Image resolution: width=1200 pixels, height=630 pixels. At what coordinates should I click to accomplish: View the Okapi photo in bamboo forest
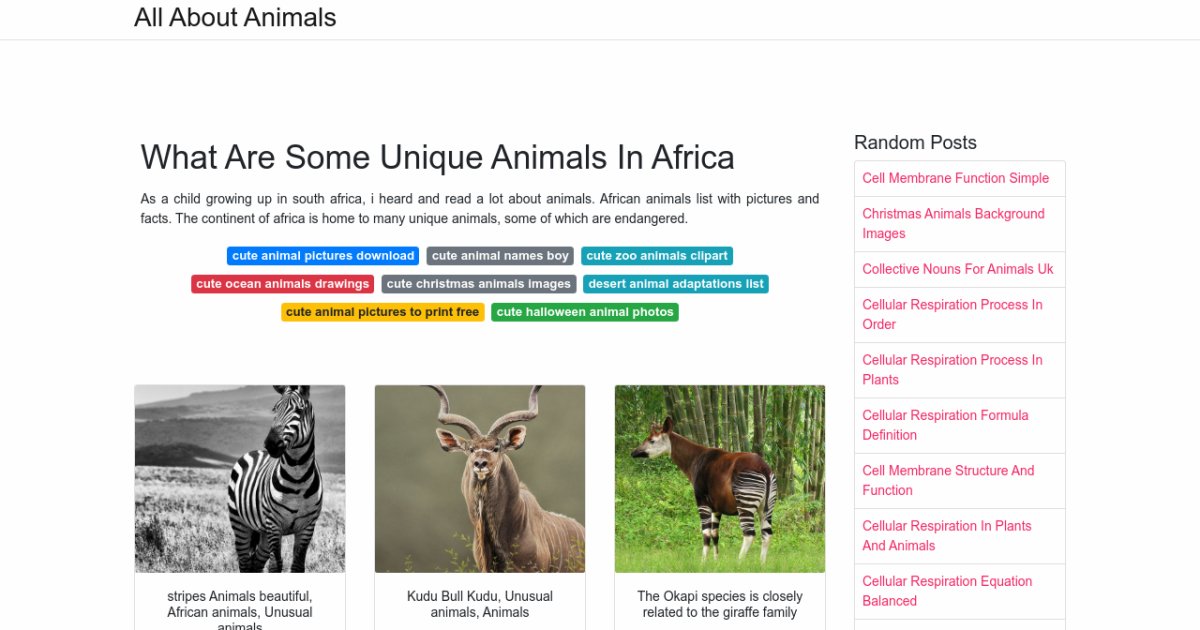coord(720,479)
